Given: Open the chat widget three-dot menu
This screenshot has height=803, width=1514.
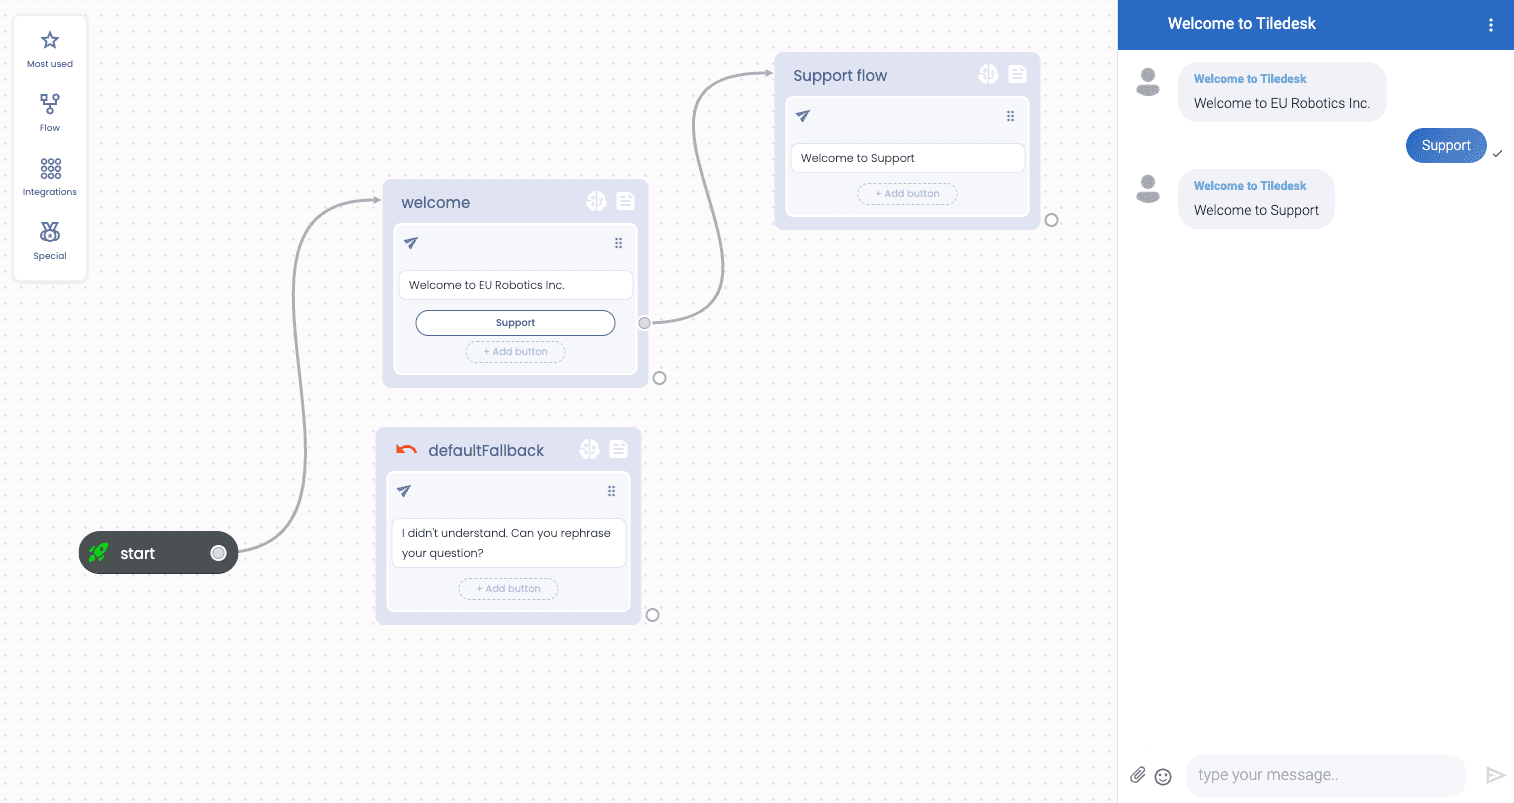Looking at the screenshot, I should pyautogui.click(x=1491, y=25).
